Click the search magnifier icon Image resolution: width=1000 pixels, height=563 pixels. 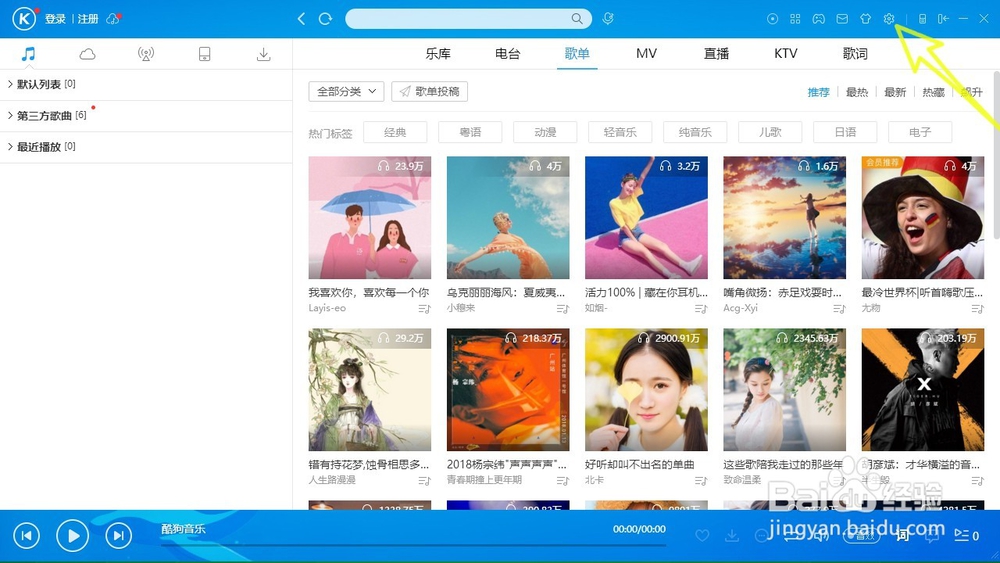[x=577, y=19]
